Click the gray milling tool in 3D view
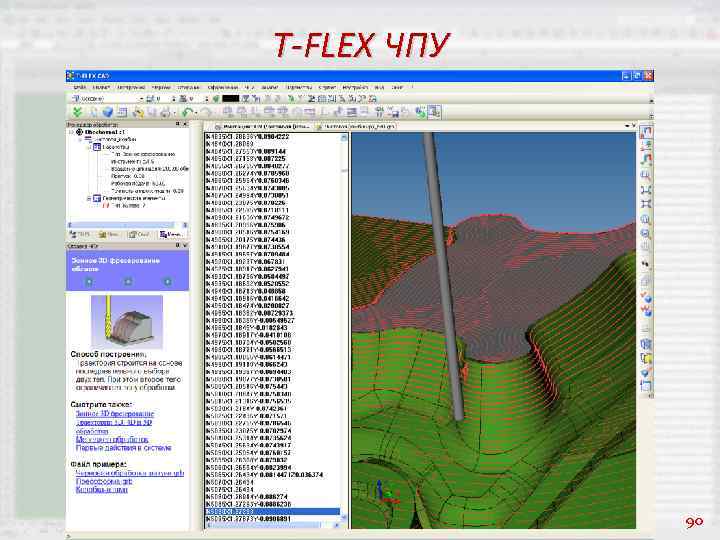720x540 pixels. click(444, 276)
